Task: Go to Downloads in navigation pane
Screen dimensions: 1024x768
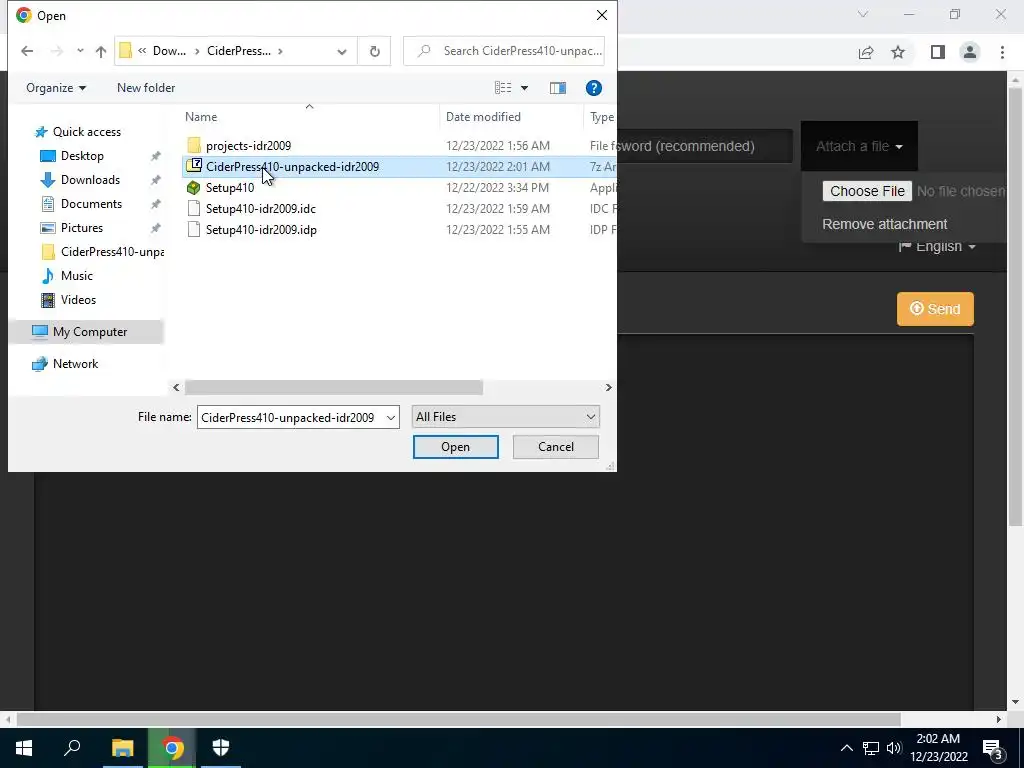Action: [90, 180]
